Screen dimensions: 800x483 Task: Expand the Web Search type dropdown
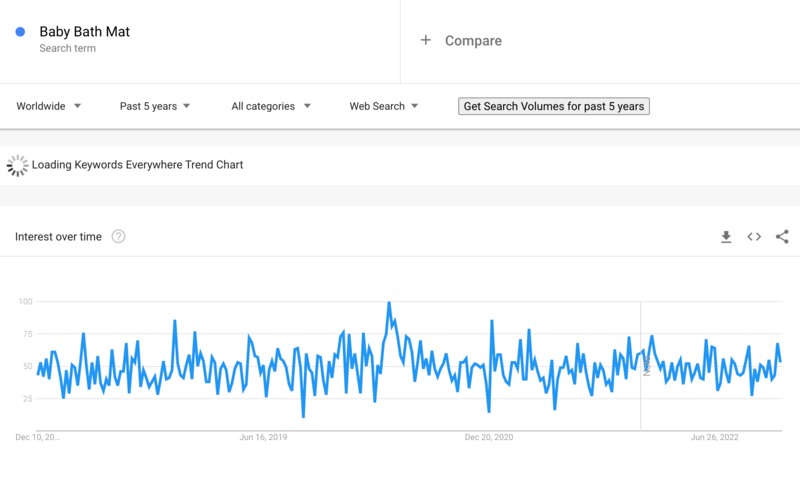tap(384, 106)
